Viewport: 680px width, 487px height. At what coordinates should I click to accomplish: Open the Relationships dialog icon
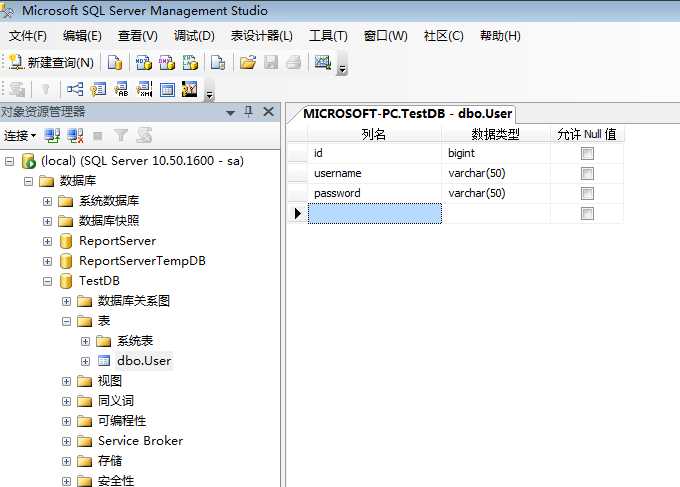pos(75,90)
